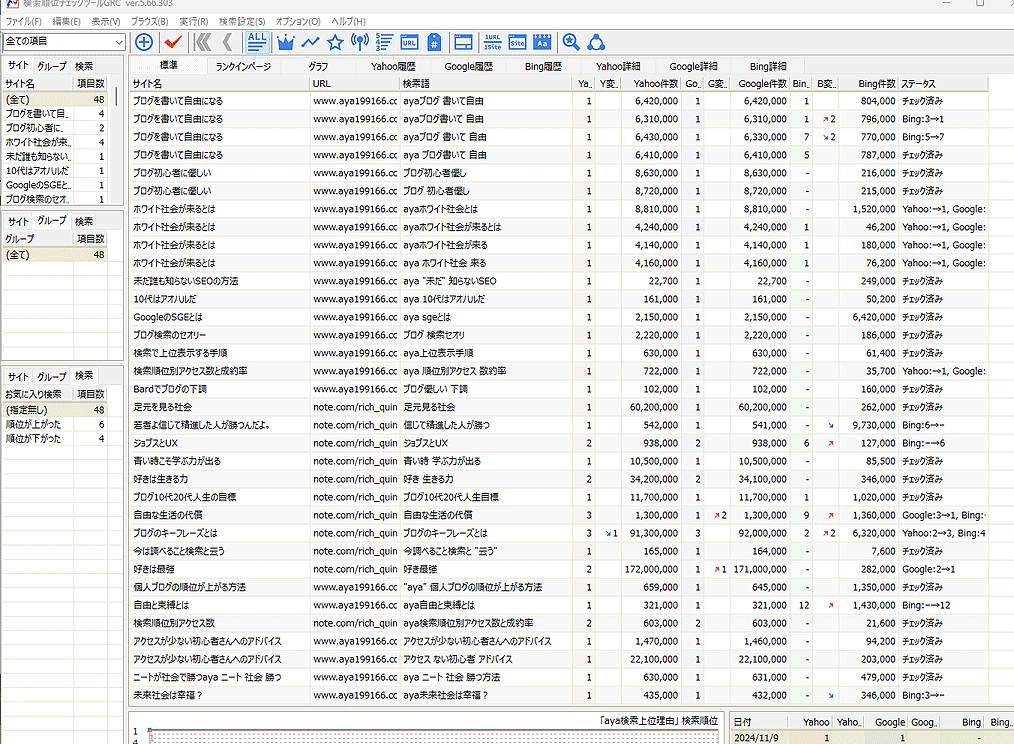Viewport: 1014px width, 744px height.
Task: Open the Bing詳細 tab
Action: [767, 66]
